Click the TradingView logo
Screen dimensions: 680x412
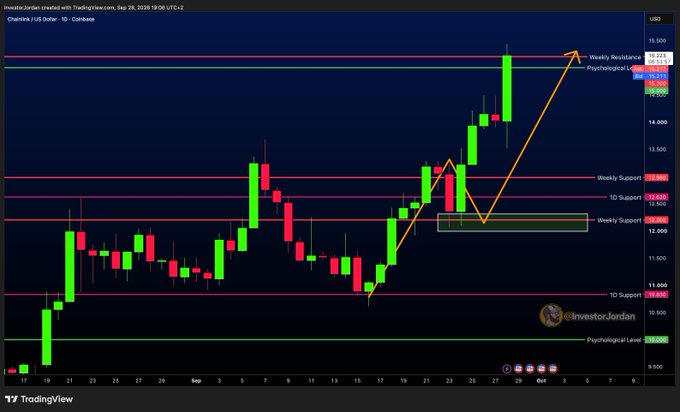click(x=39, y=399)
